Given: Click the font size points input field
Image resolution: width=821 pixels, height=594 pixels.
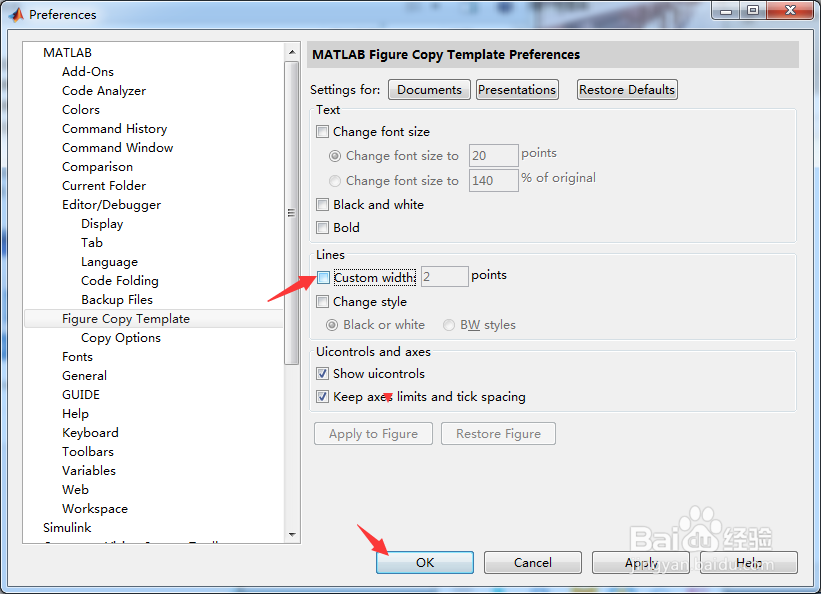Looking at the screenshot, I should coord(493,156).
